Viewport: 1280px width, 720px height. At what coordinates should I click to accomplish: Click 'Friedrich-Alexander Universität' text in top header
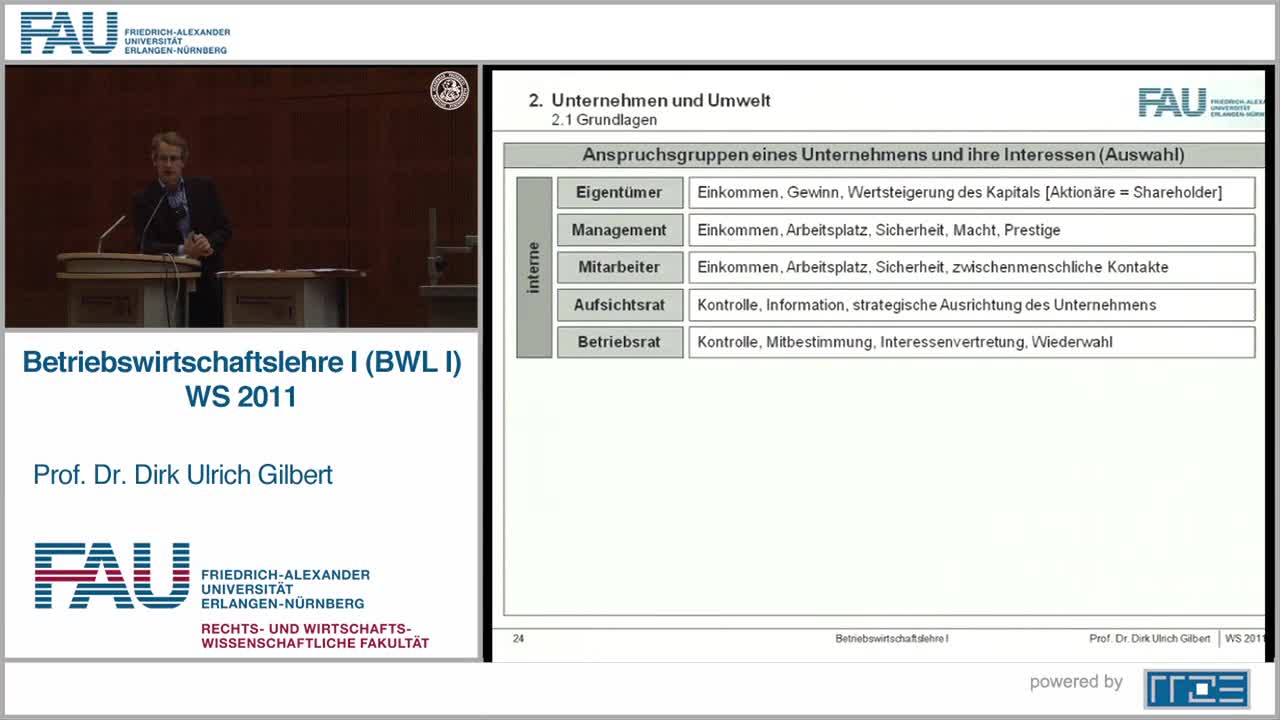point(177,41)
